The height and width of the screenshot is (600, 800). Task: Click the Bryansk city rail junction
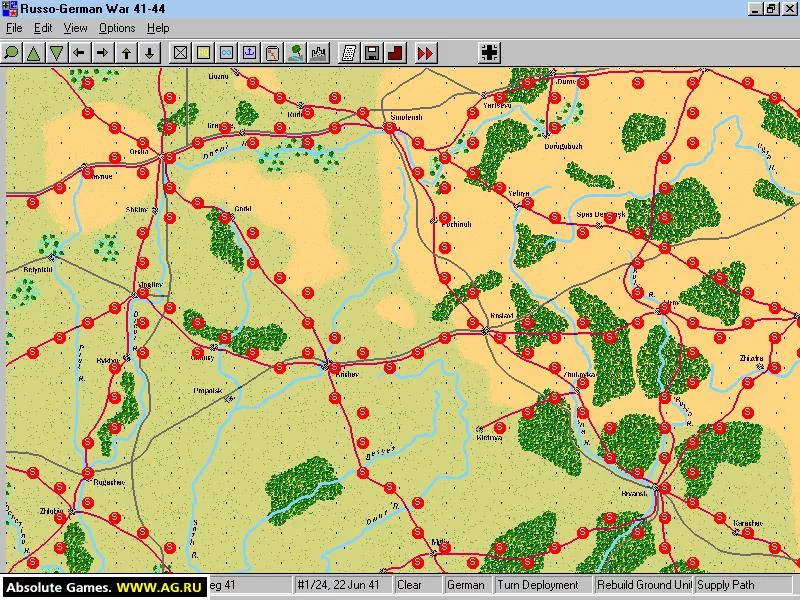(x=657, y=488)
